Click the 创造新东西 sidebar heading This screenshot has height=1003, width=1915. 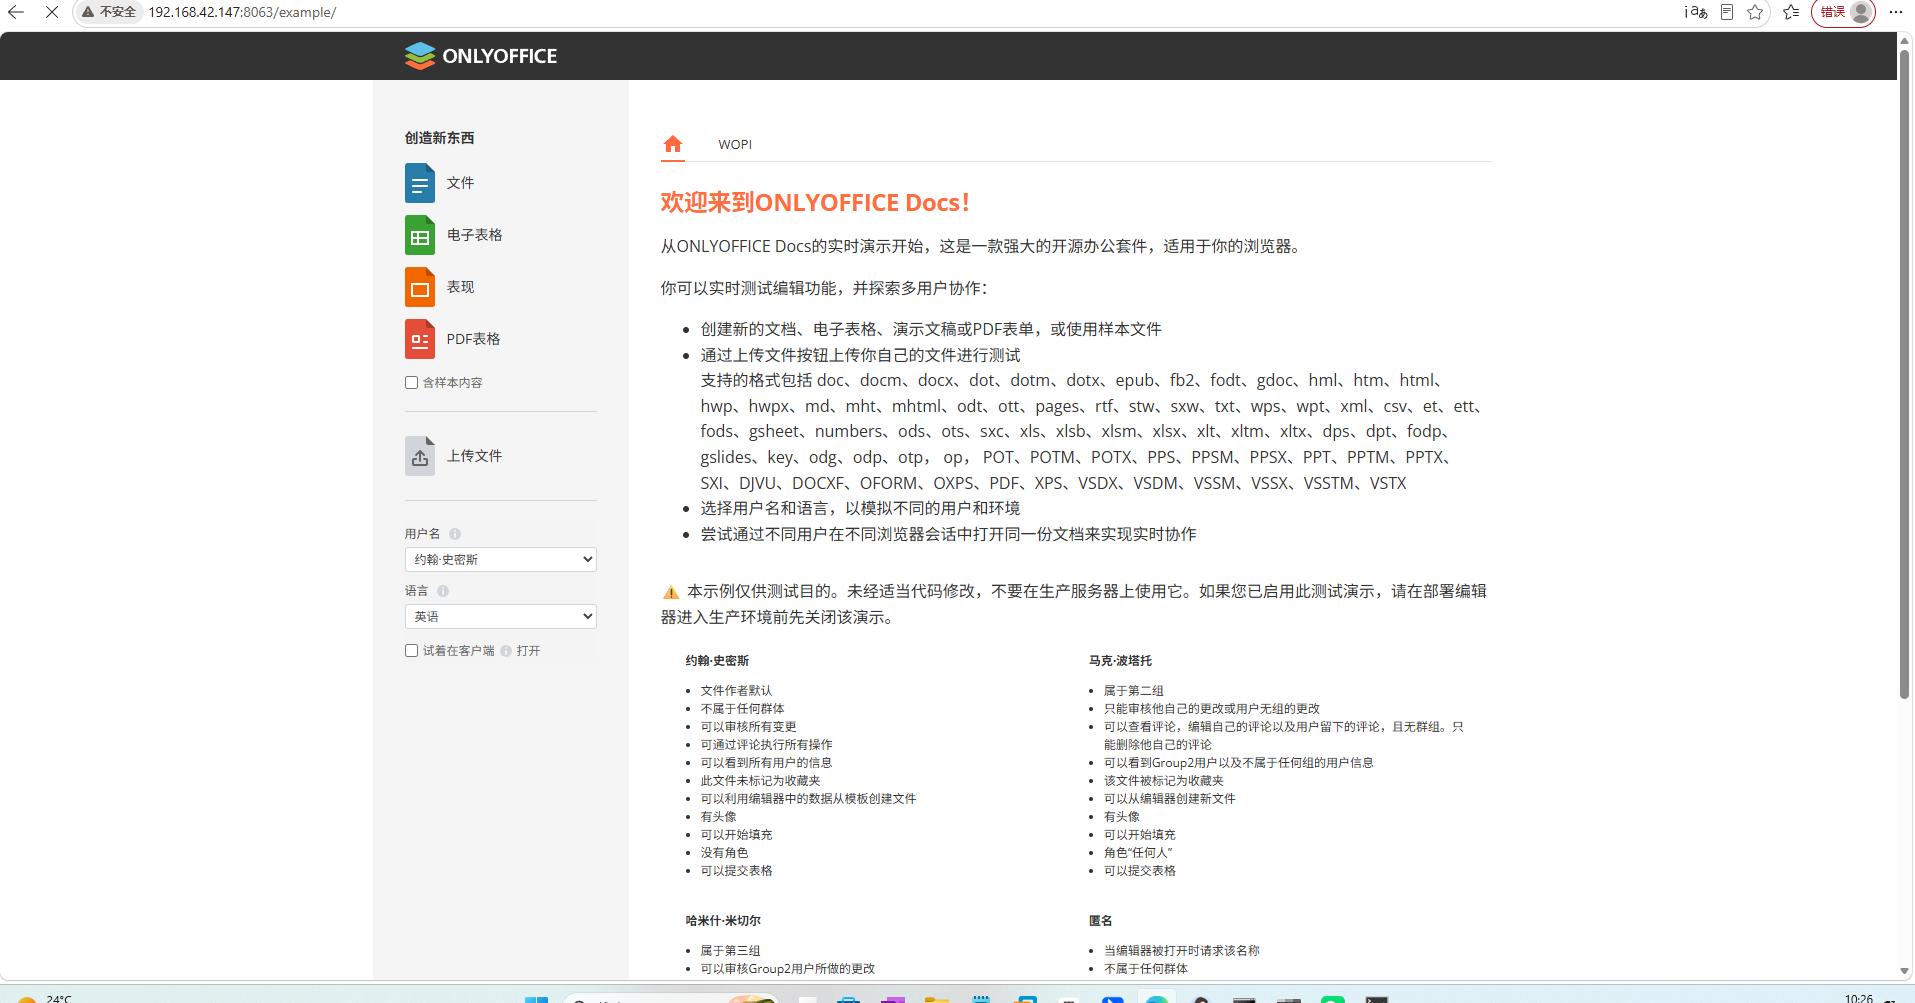tap(440, 138)
